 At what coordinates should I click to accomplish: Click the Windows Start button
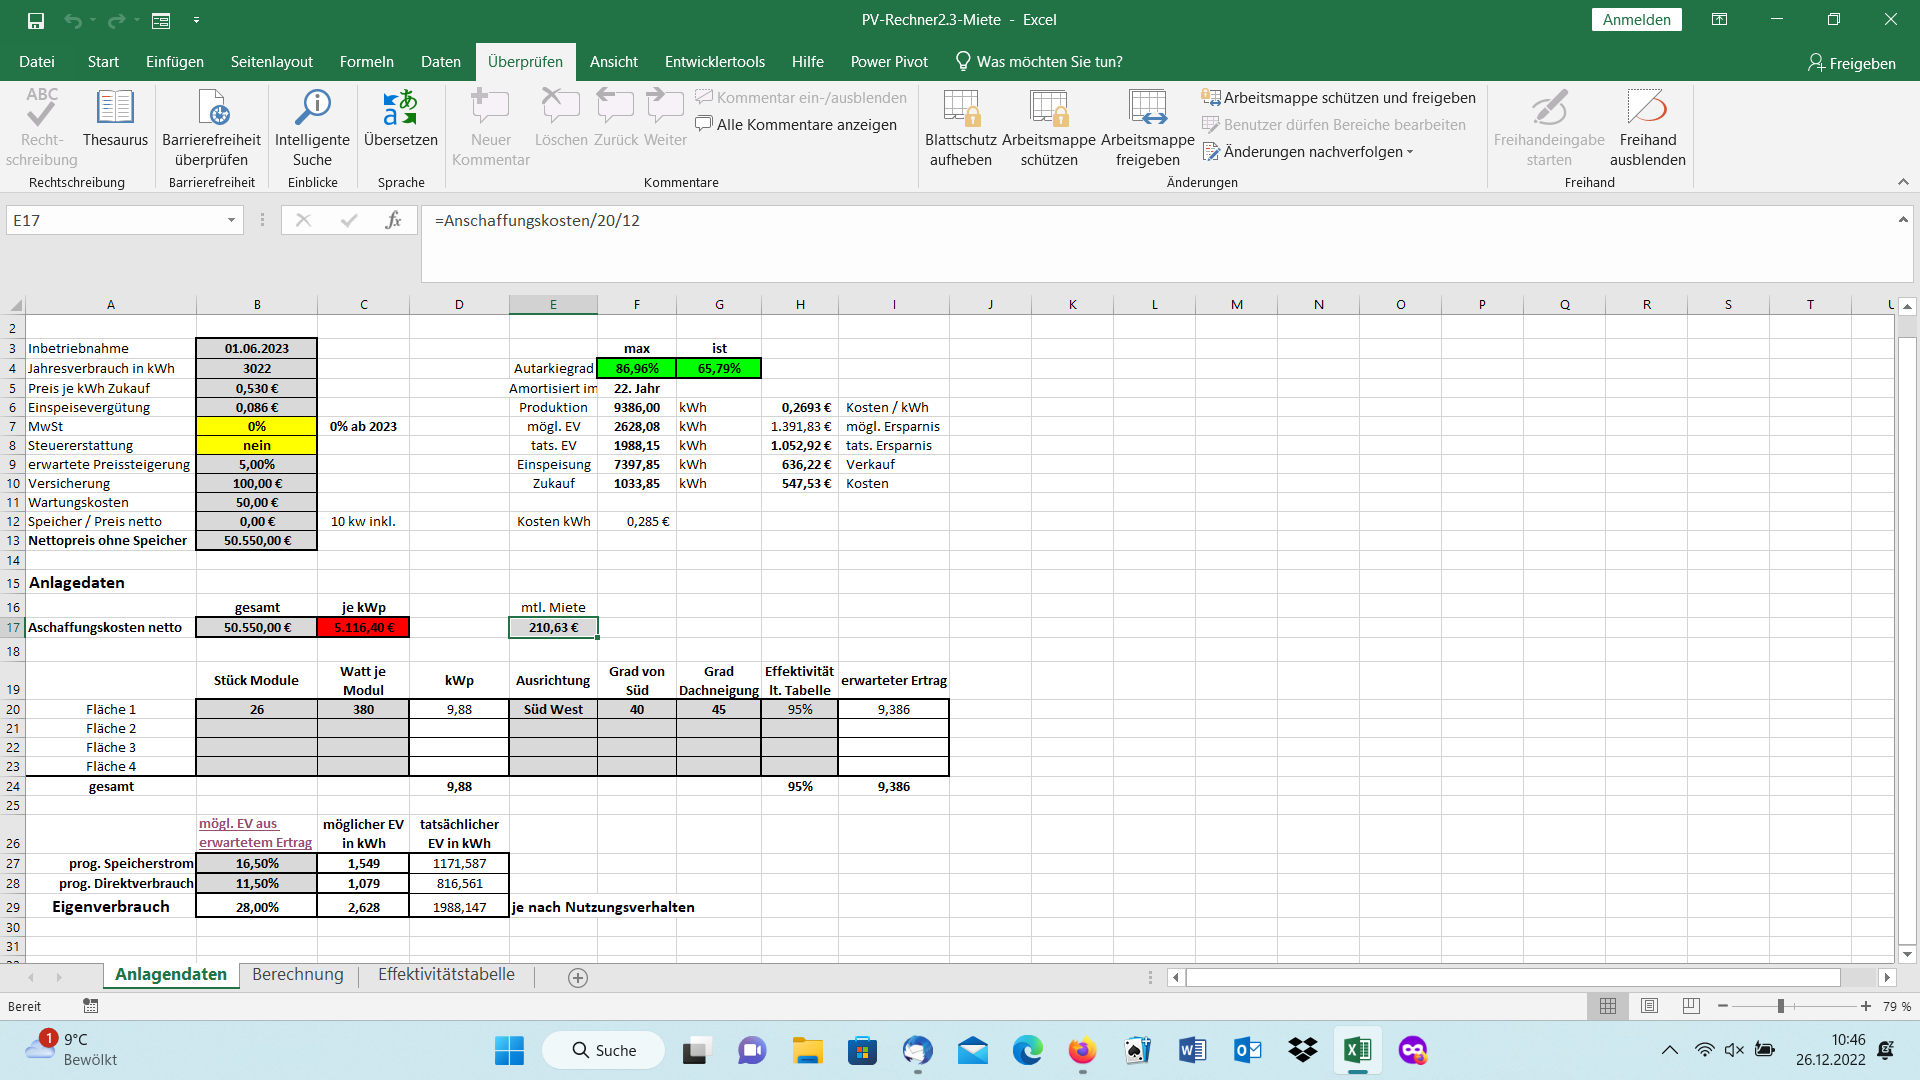pyautogui.click(x=509, y=1050)
